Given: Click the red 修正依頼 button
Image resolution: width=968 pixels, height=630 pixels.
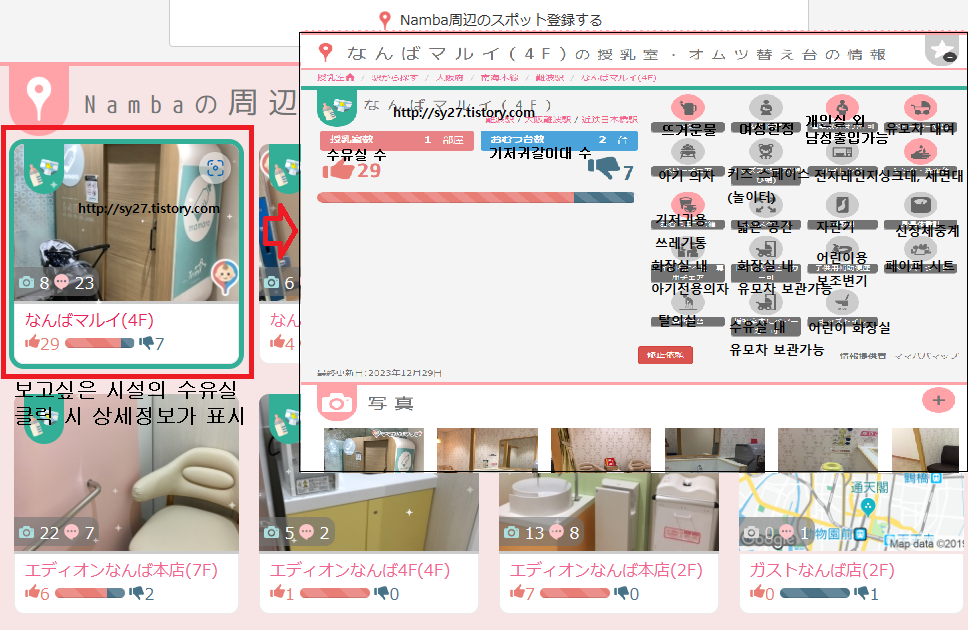Looking at the screenshot, I should coord(665,355).
